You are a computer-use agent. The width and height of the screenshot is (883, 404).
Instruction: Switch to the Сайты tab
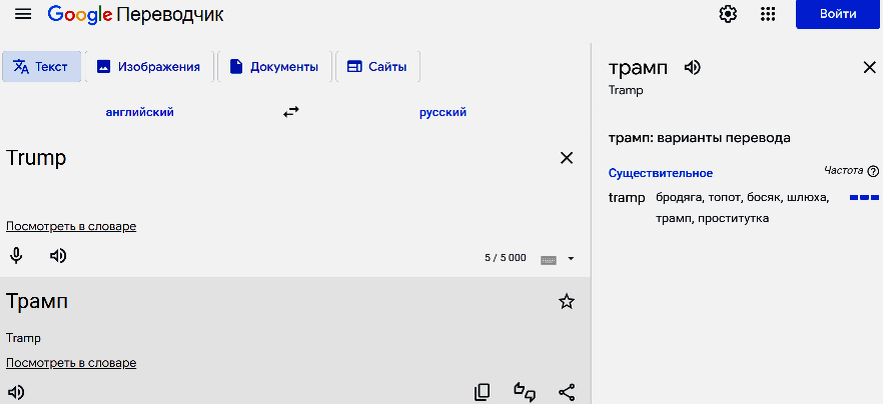point(377,66)
